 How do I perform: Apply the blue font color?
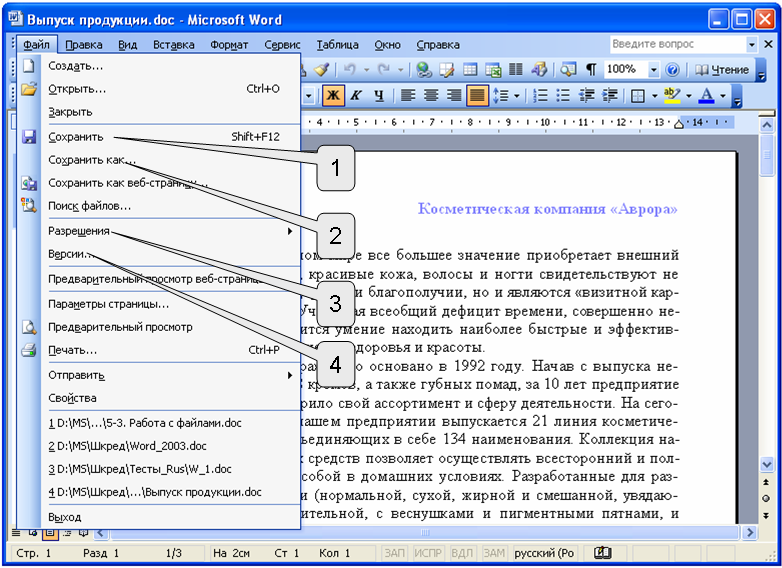click(x=706, y=95)
